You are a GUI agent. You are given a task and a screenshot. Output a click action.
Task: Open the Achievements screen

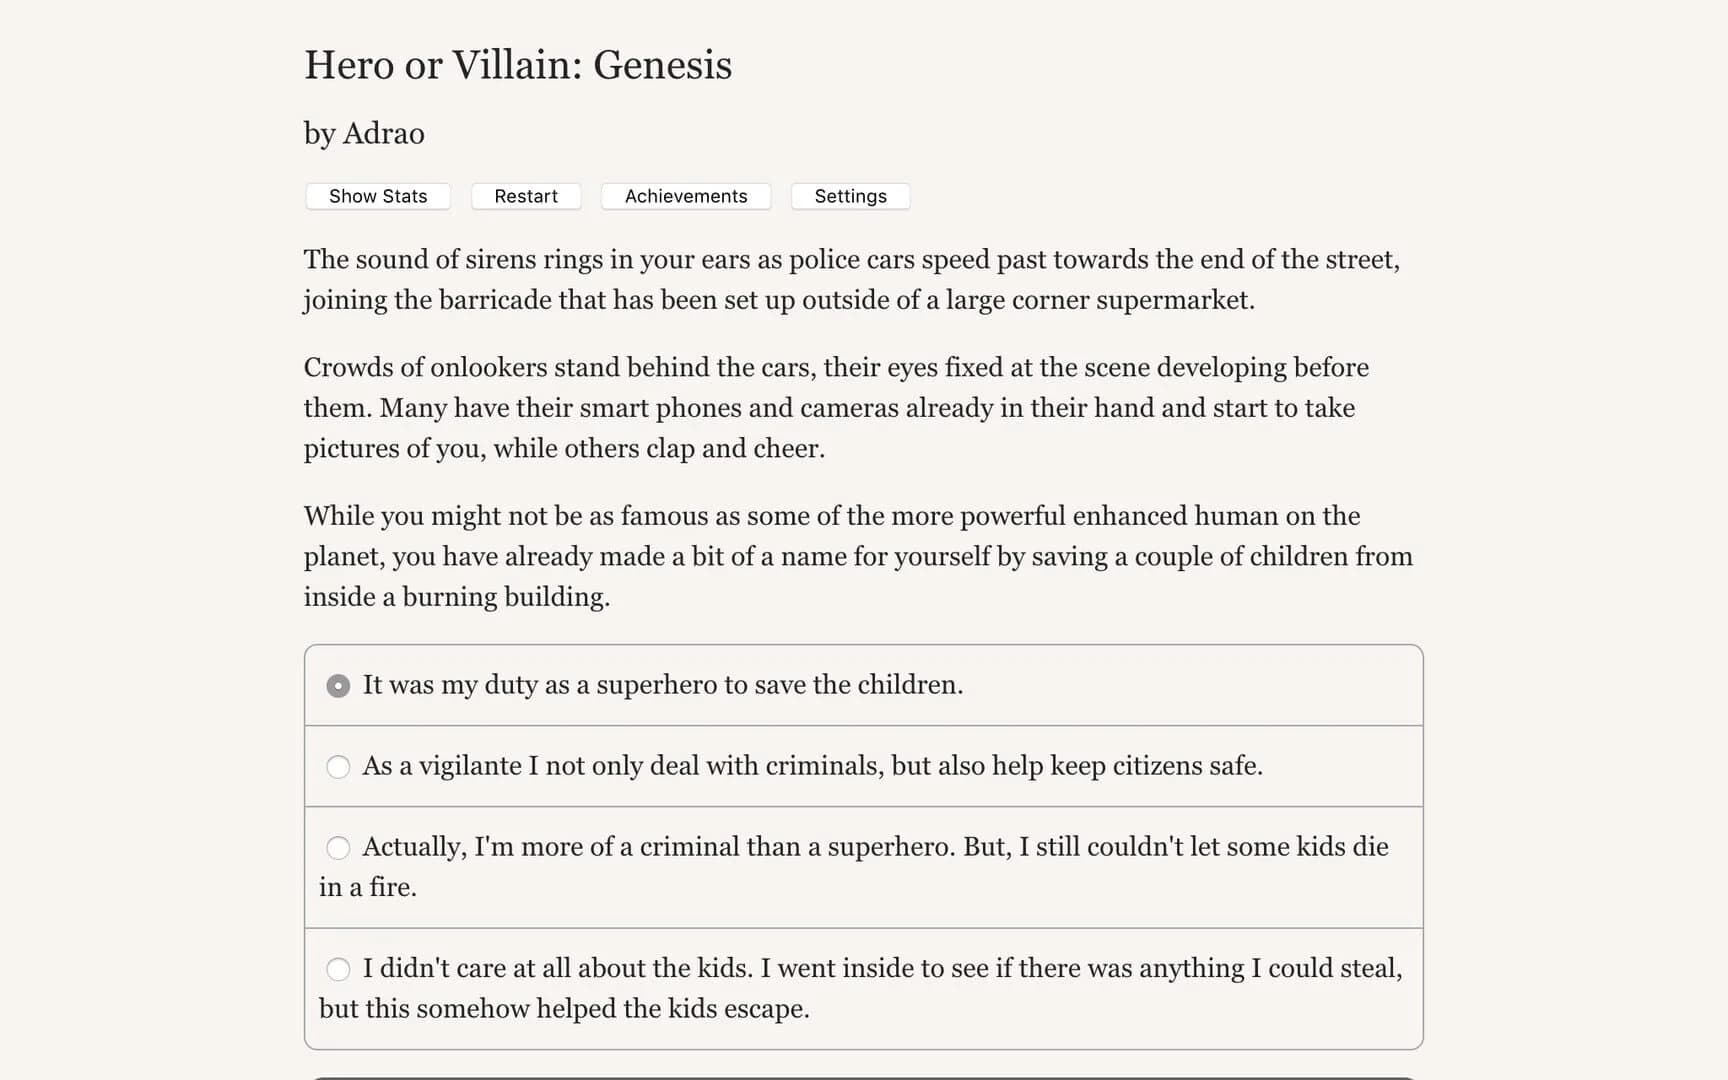coord(685,196)
